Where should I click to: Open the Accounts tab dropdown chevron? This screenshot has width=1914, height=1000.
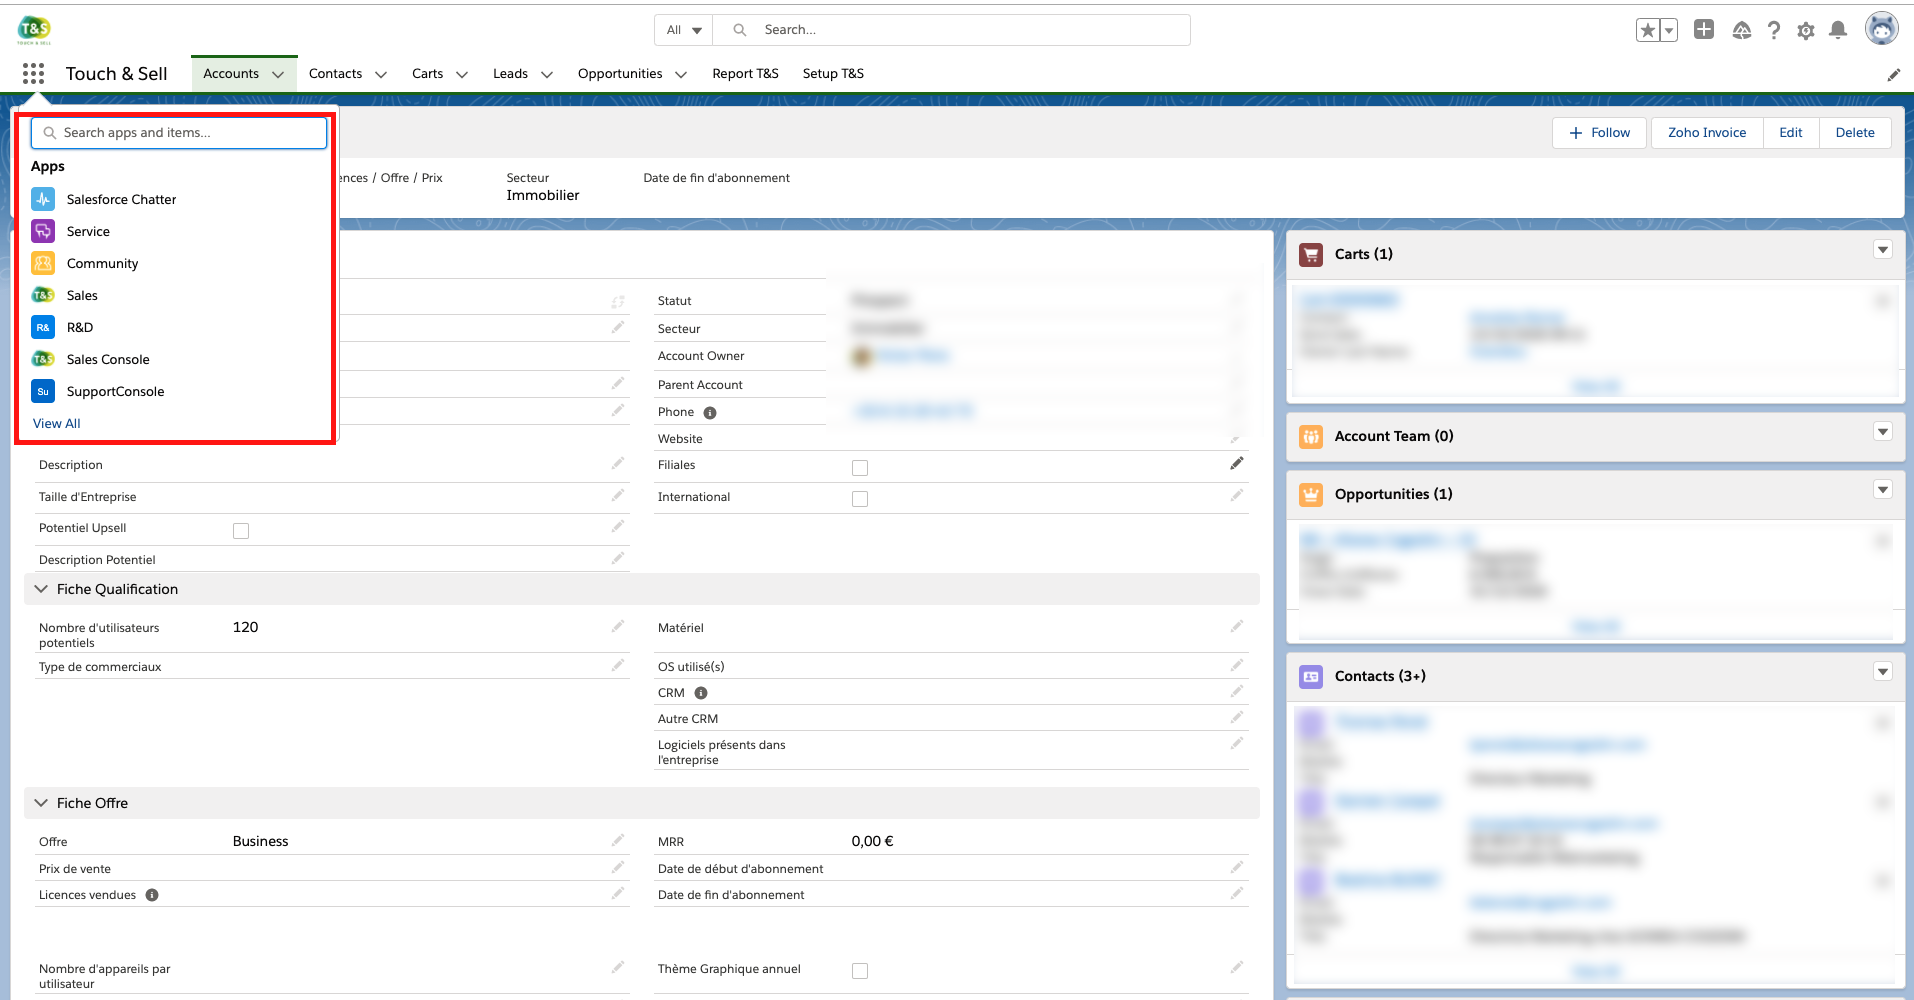pos(278,74)
